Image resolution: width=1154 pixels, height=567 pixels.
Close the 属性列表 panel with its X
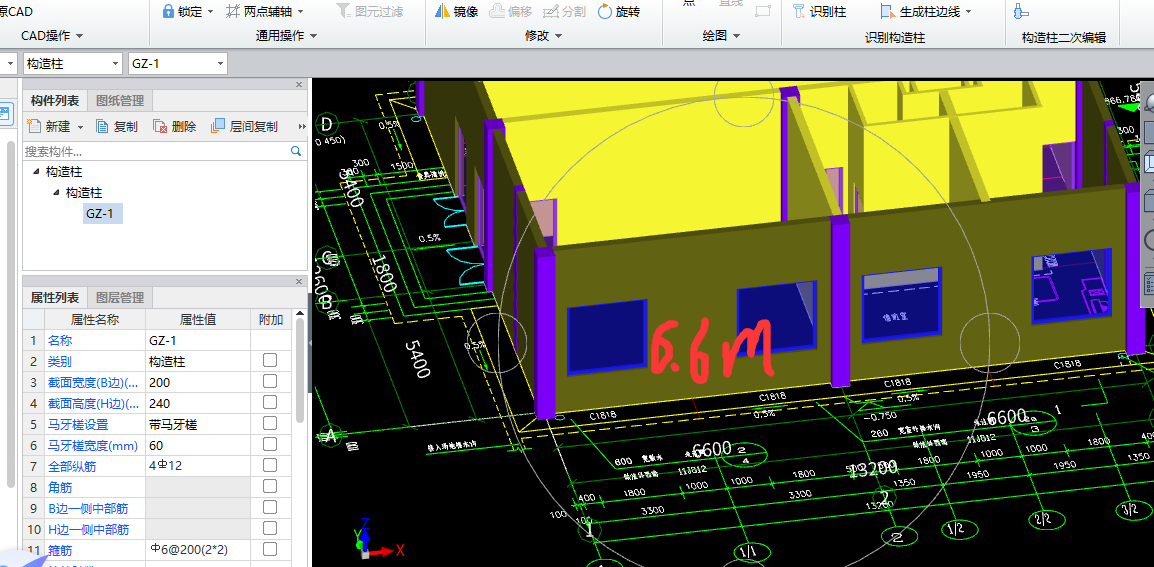click(299, 281)
